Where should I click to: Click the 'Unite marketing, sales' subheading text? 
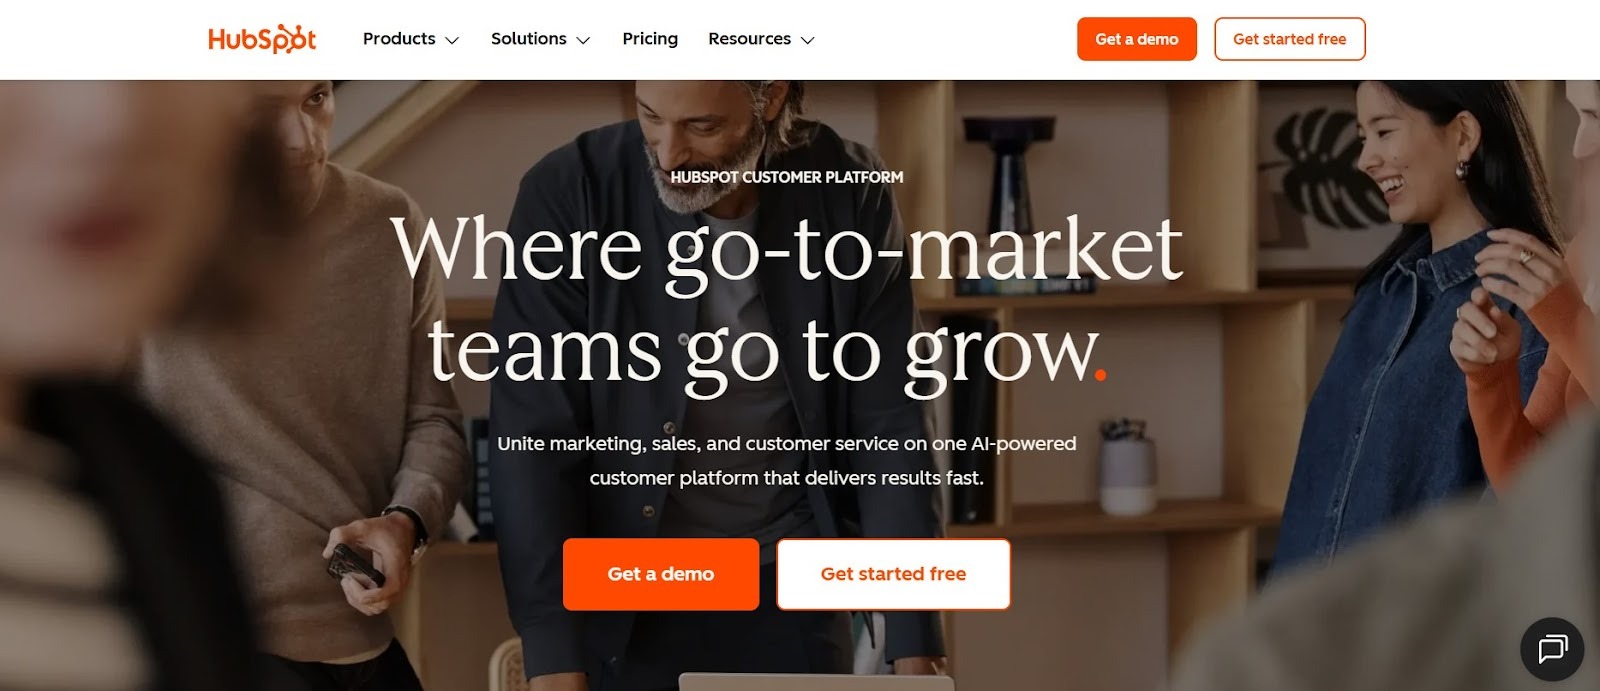coord(787,460)
